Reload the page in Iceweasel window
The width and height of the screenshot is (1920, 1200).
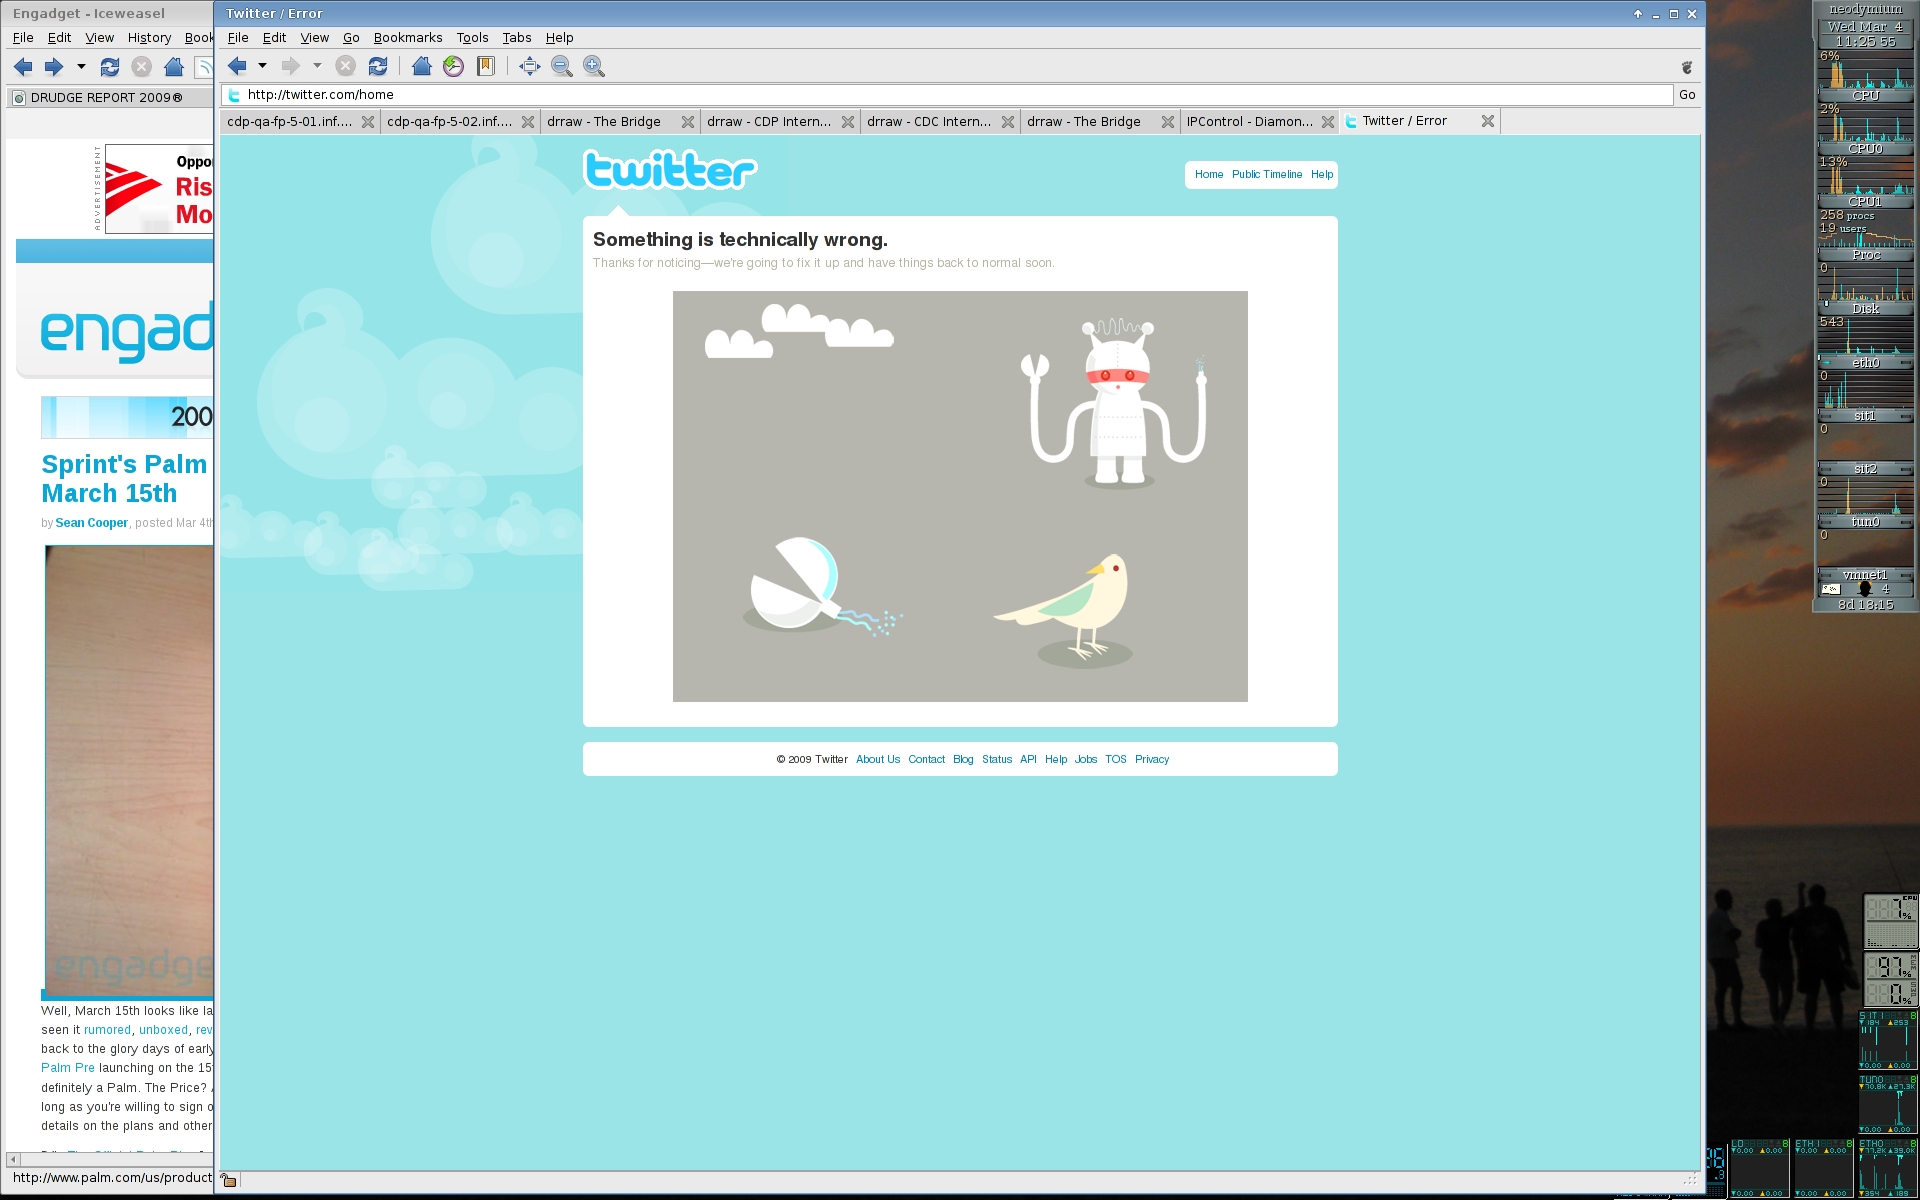click(110, 67)
